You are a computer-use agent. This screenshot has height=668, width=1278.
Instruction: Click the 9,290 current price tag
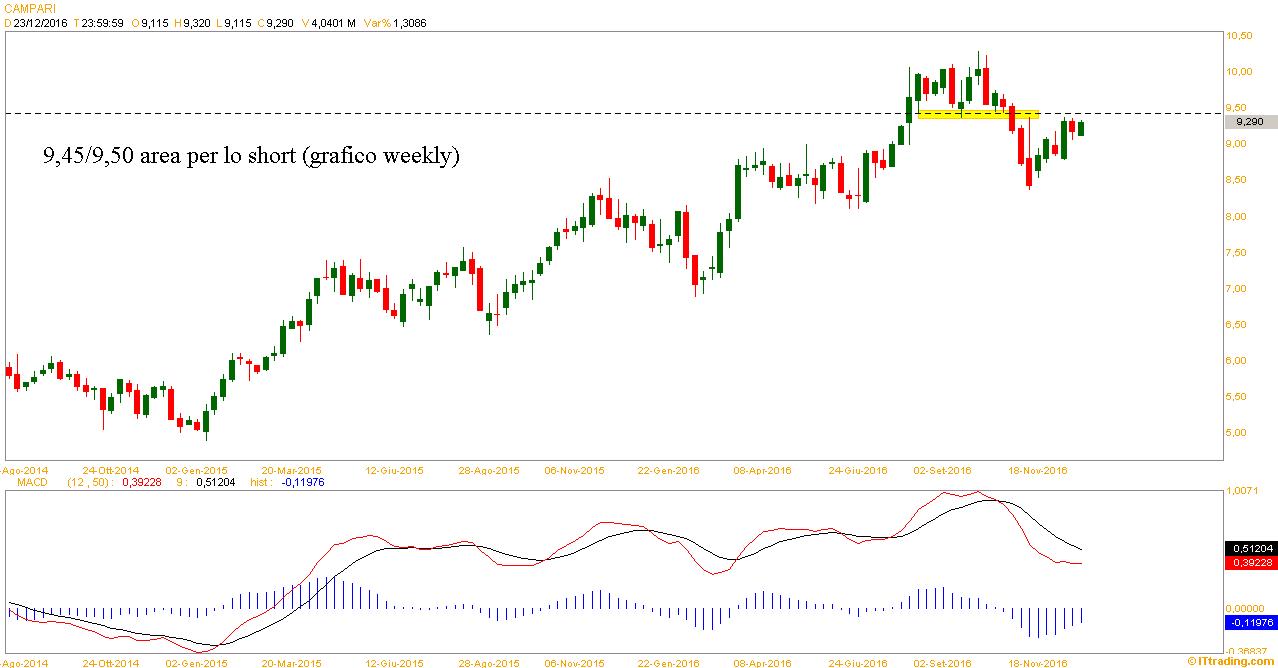(1250, 122)
